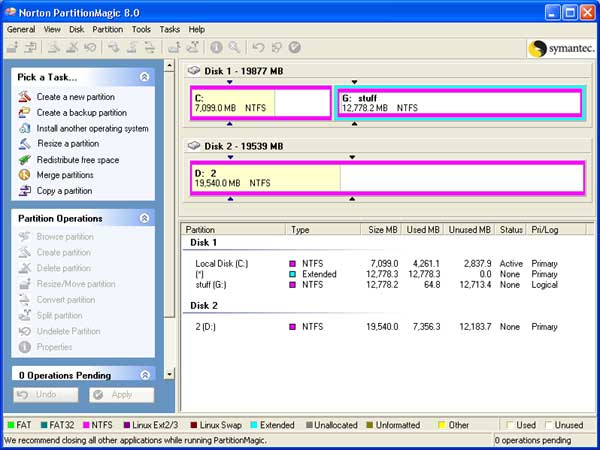Click the Redistribute free space icon
600x450 pixels.
pyautogui.click(x=24, y=160)
